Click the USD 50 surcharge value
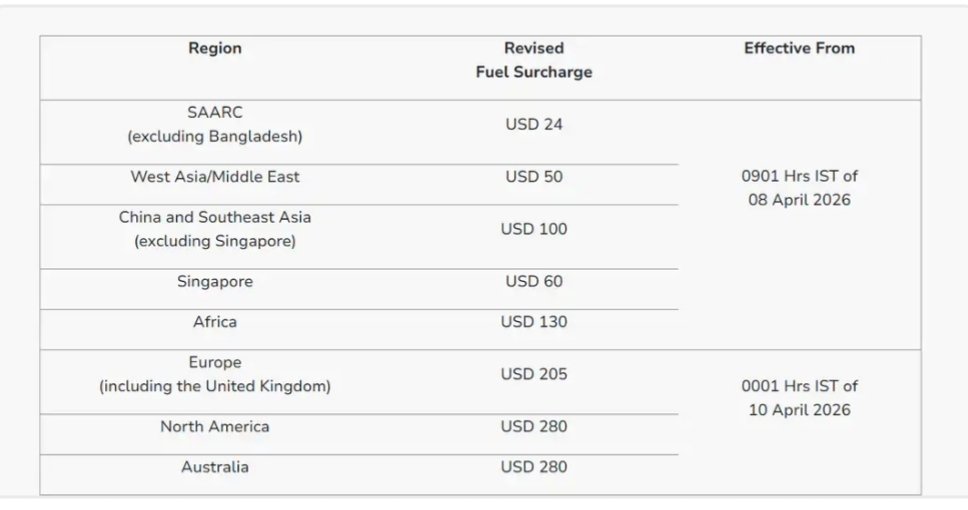 534,177
